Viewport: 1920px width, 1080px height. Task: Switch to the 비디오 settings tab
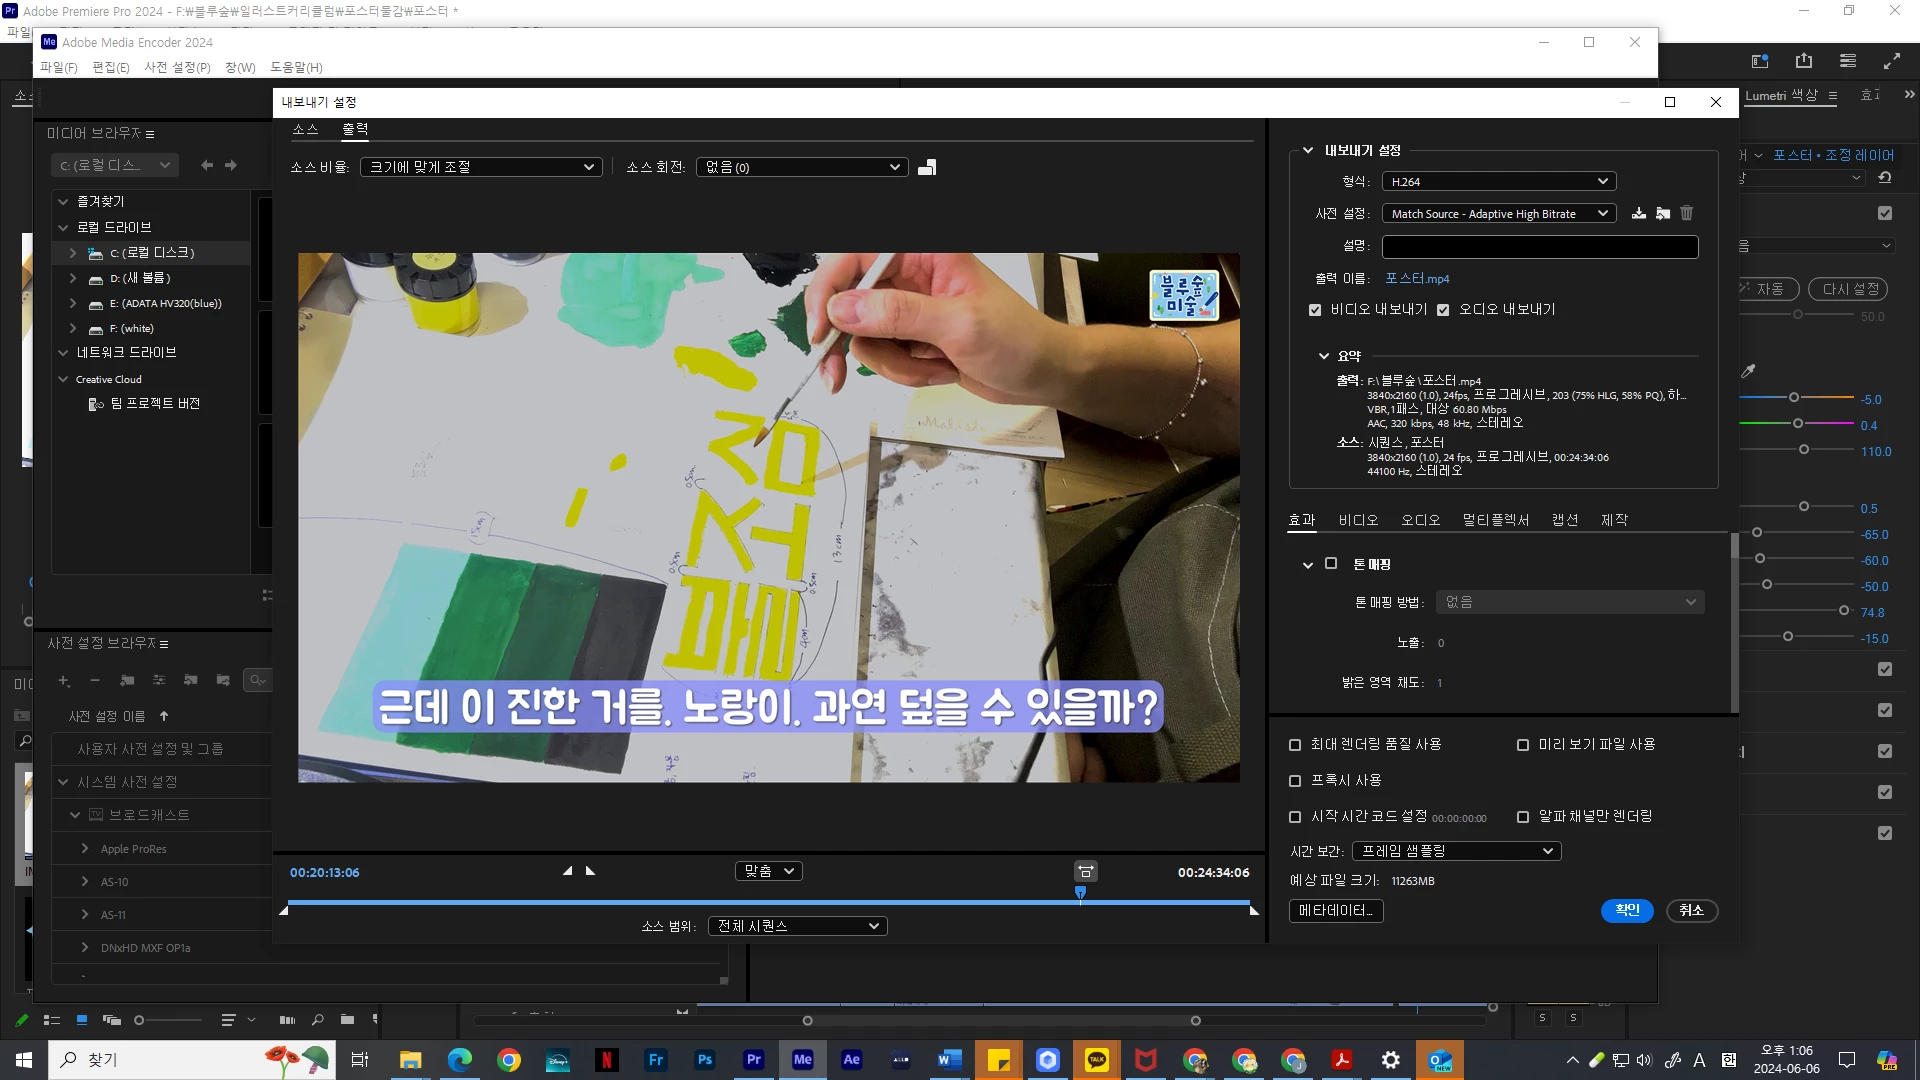1358,520
